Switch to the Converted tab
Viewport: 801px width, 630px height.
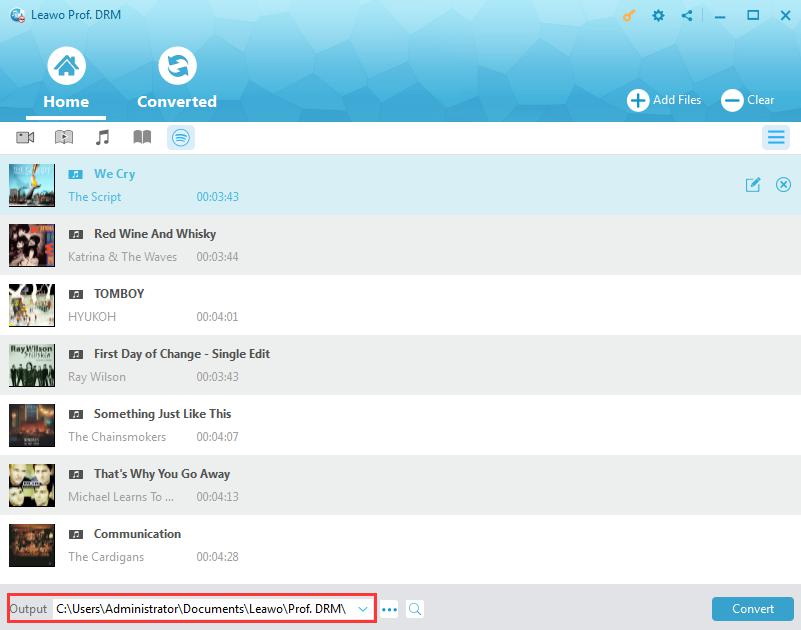click(x=177, y=78)
